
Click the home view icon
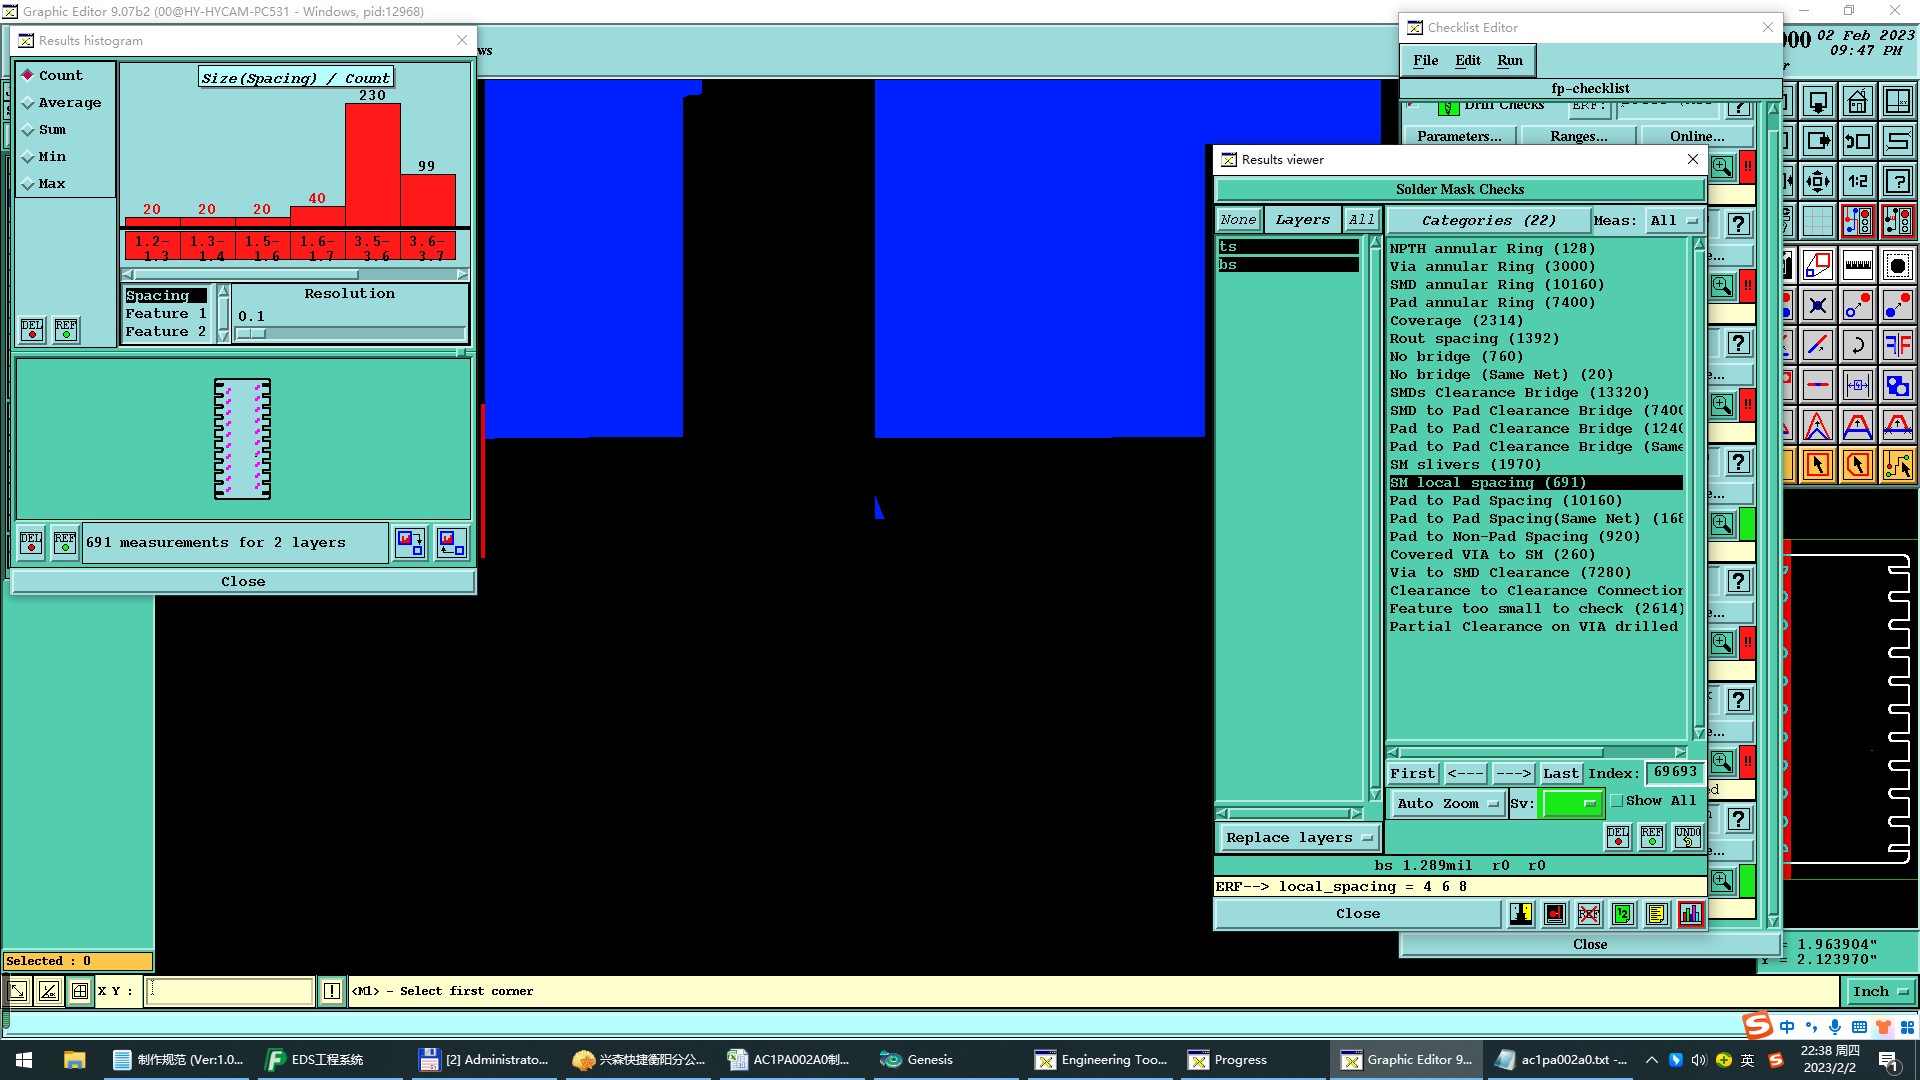tap(1858, 101)
